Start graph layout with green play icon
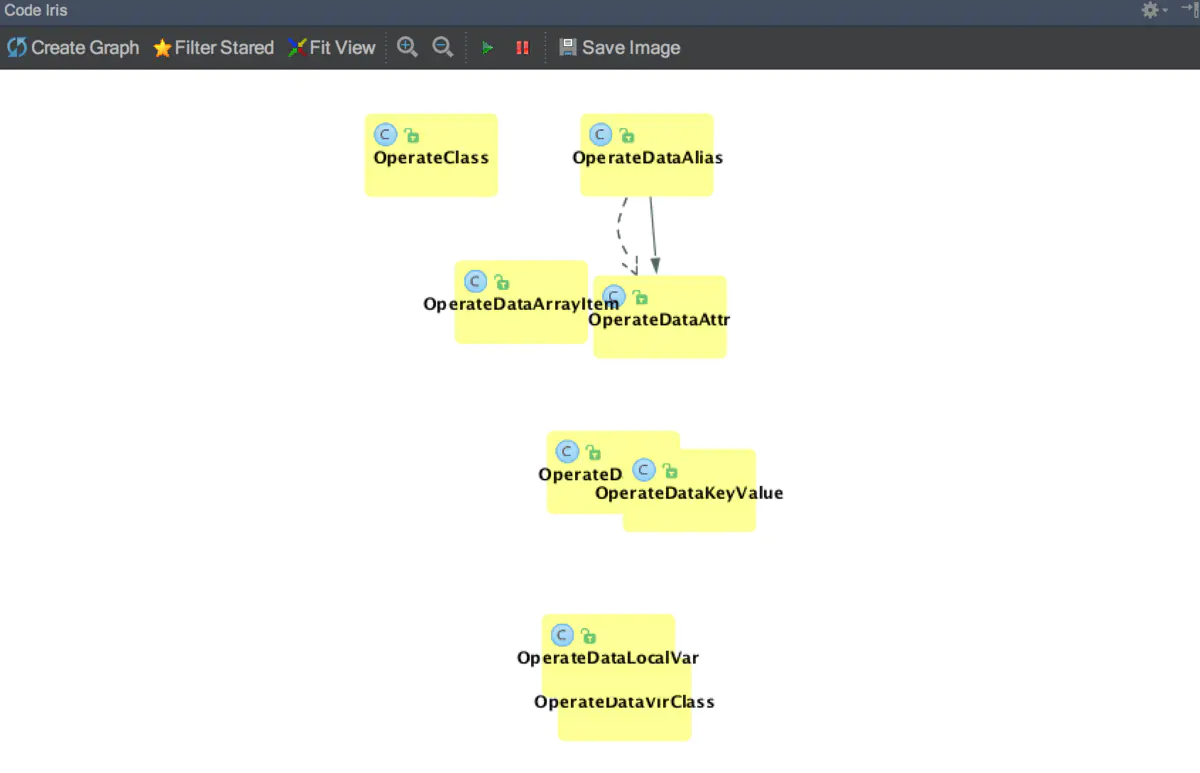This screenshot has width=1200, height=773. (x=487, y=47)
